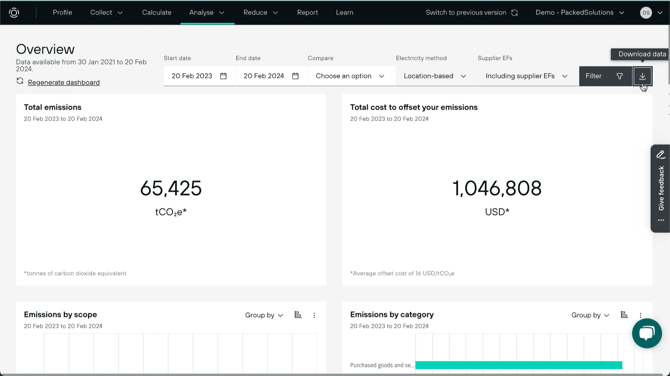Image resolution: width=670 pixels, height=376 pixels.
Task: Expand the Reduce menu
Action: tap(261, 12)
